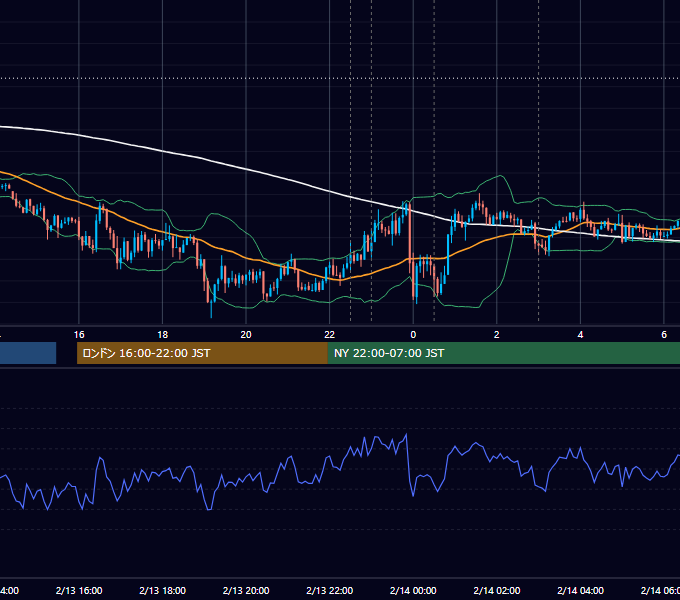Click hour label 22 on price chart axis
This screenshot has height=600, width=680.
330,335
